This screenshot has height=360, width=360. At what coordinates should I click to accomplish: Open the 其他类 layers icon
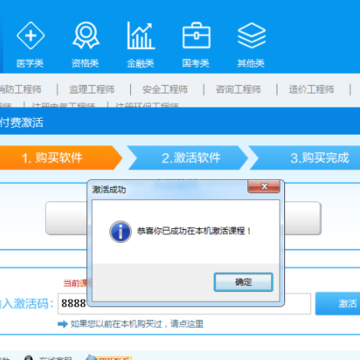(x=251, y=36)
